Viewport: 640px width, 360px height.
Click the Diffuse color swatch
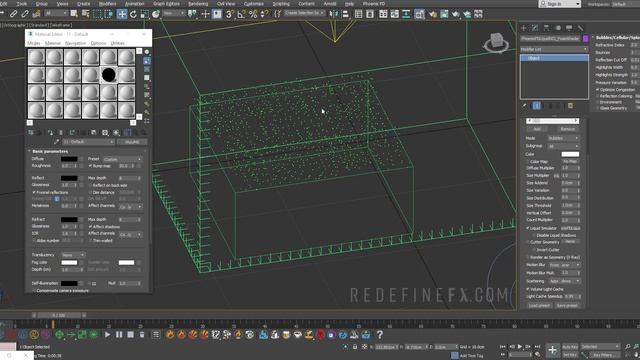pos(69,159)
